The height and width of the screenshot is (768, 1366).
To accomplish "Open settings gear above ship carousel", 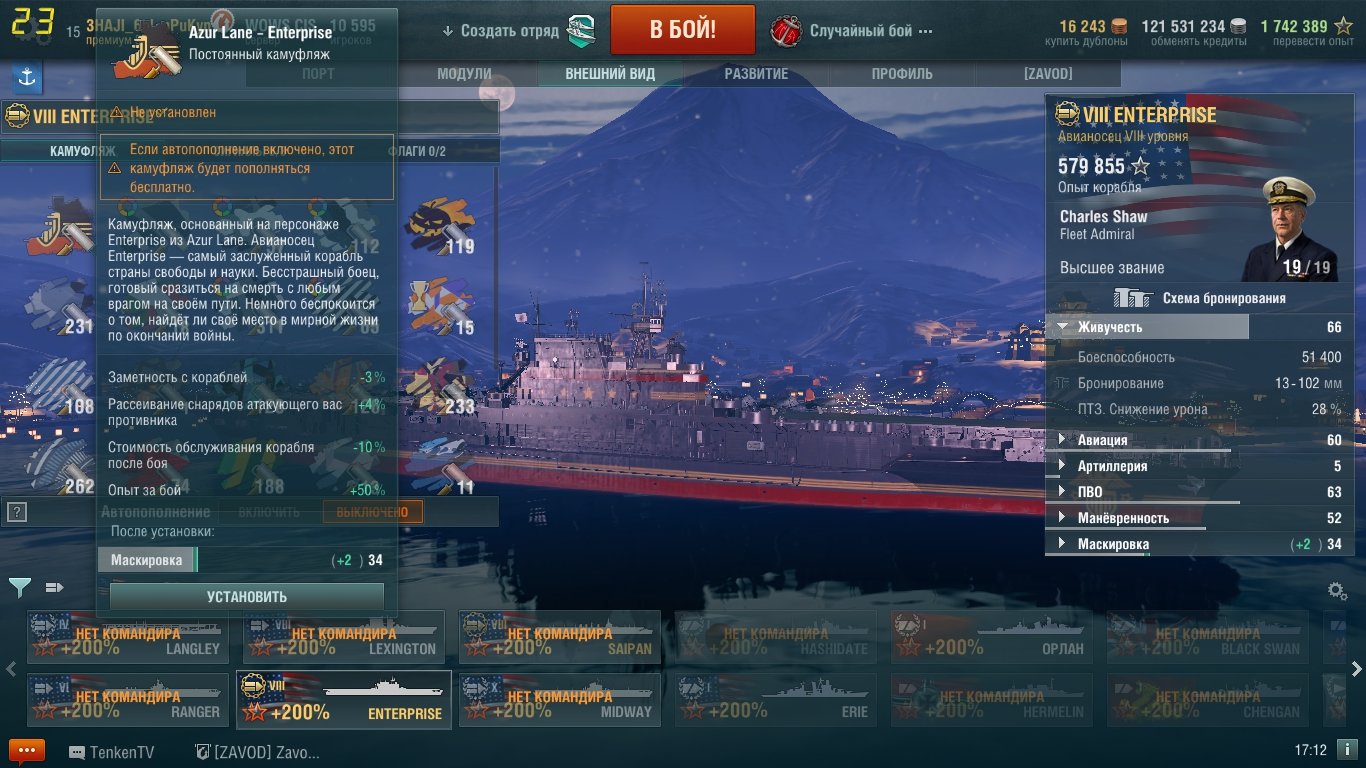I will click(x=1337, y=591).
